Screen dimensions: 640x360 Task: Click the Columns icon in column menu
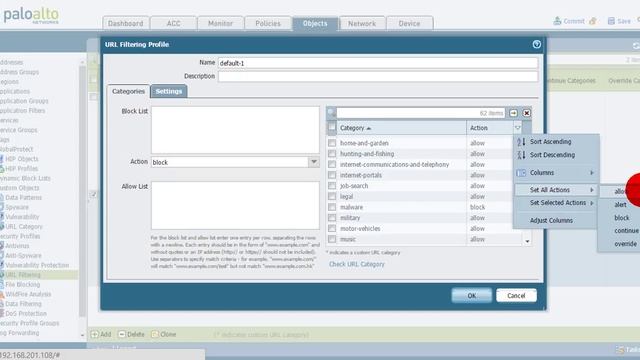(x=521, y=173)
